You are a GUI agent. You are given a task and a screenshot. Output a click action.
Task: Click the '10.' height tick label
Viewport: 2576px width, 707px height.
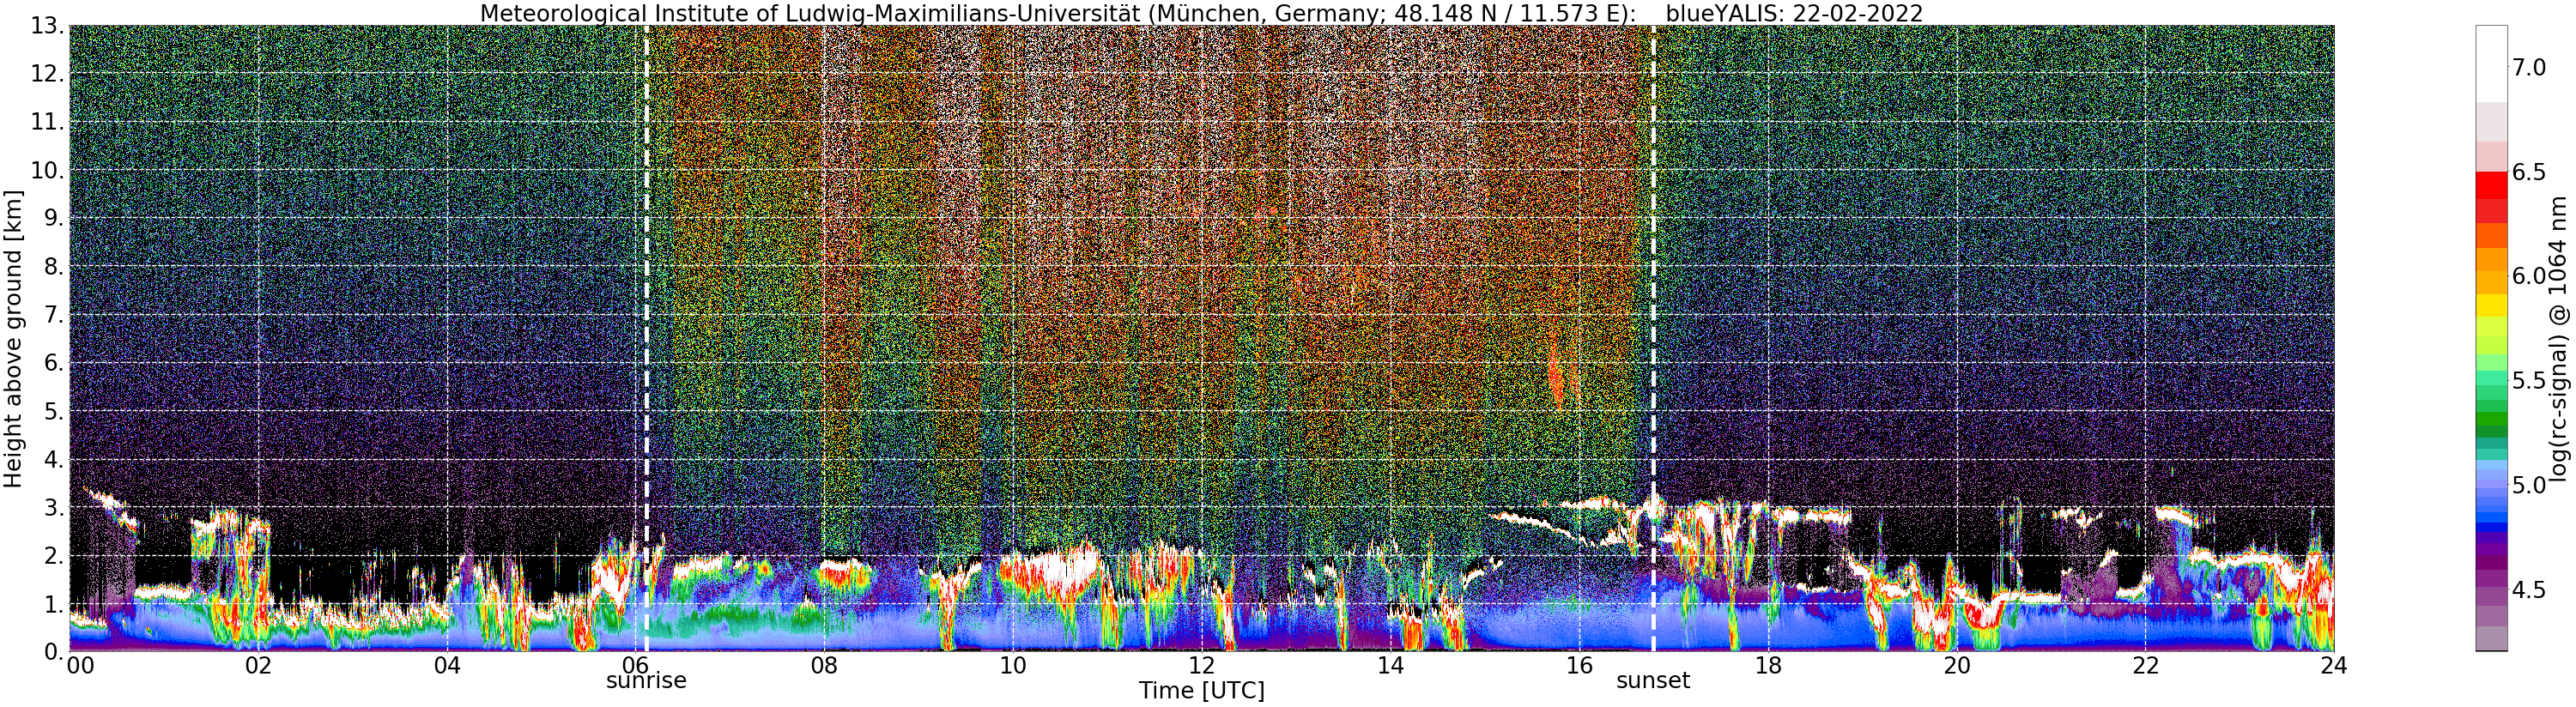[x=46, y=170]
